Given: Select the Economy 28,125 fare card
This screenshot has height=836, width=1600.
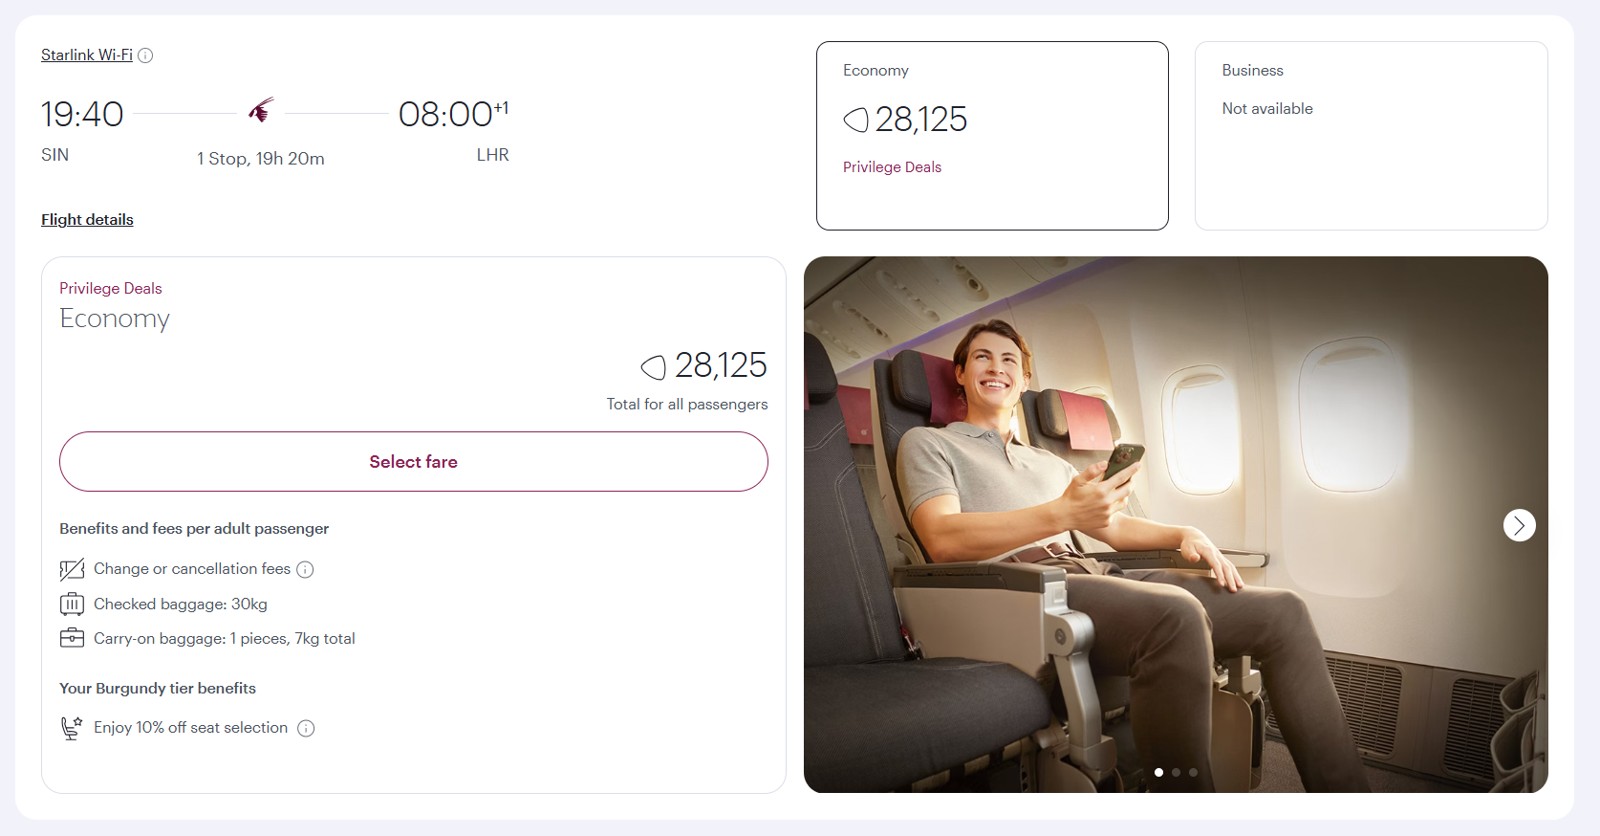Looking at the screenshot, I should click(x=992, y=136).
